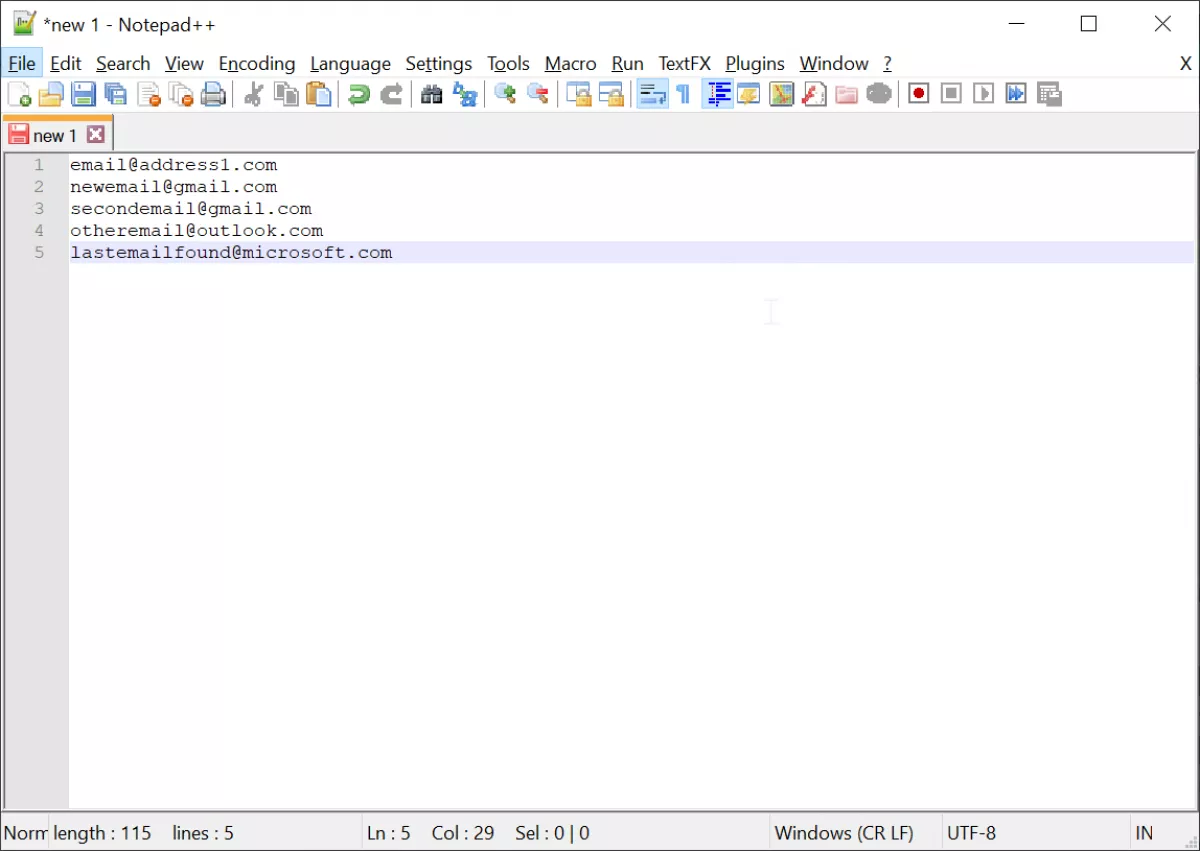Open the Macro menu
The height and width of the screenshot is (851, 1200).
coord(570,63)
